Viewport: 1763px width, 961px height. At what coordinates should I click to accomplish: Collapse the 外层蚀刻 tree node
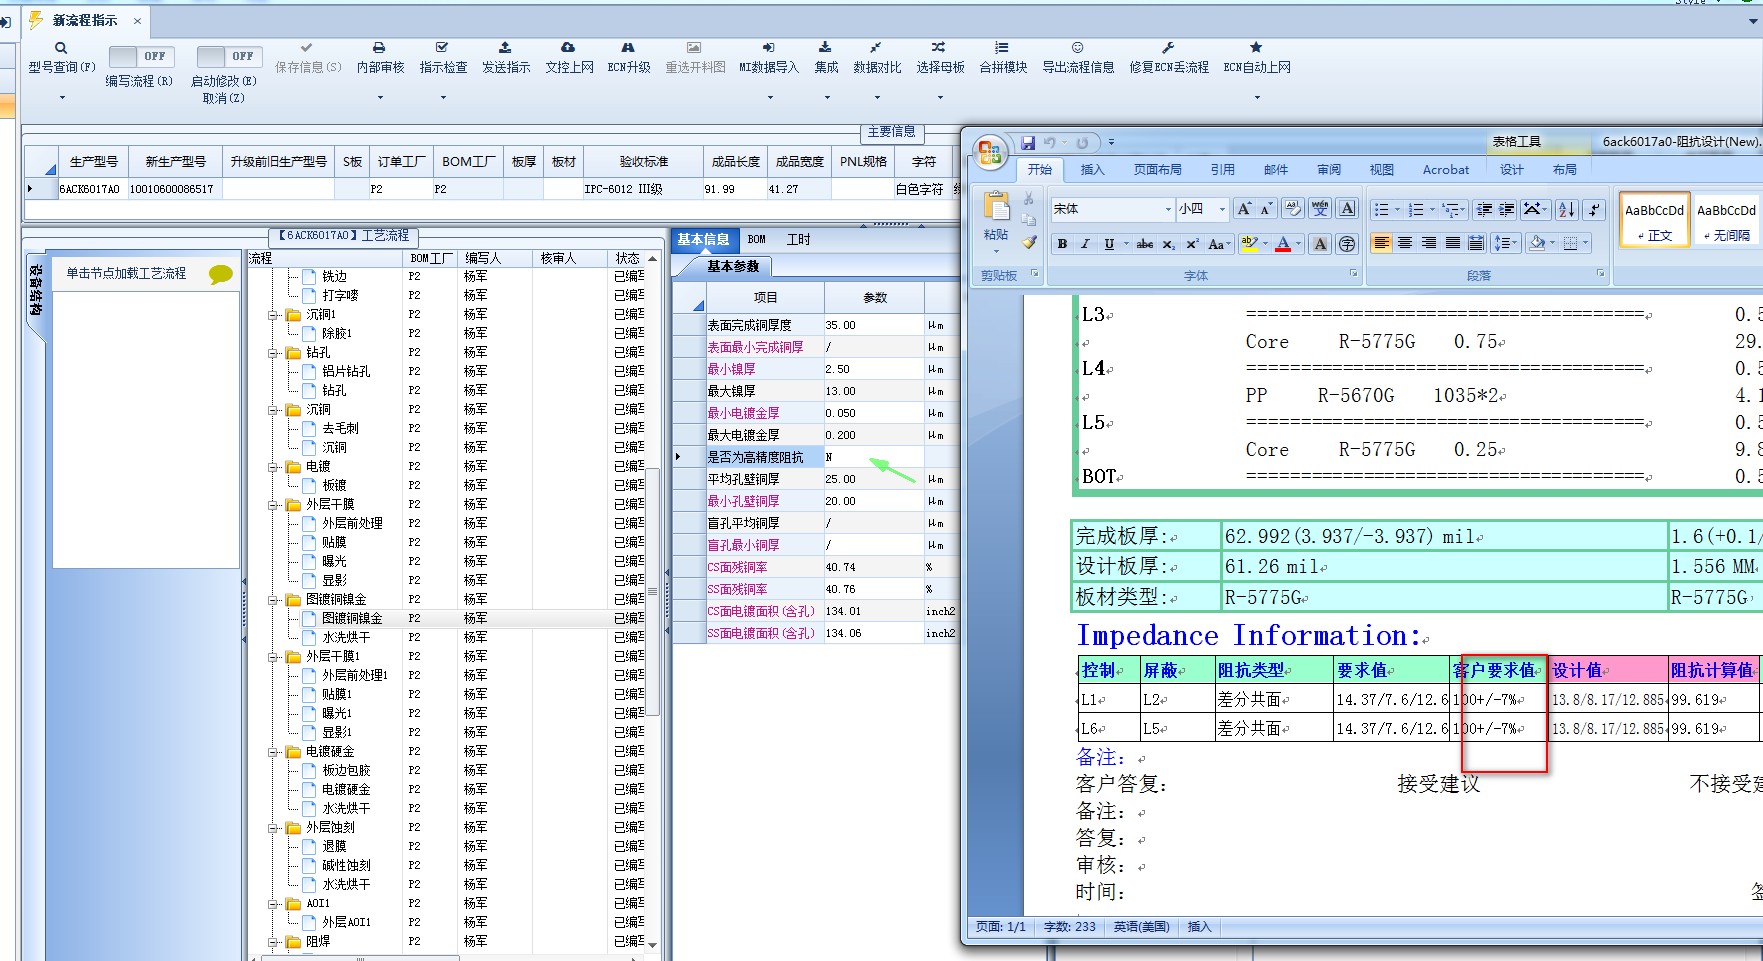(273, 828)
